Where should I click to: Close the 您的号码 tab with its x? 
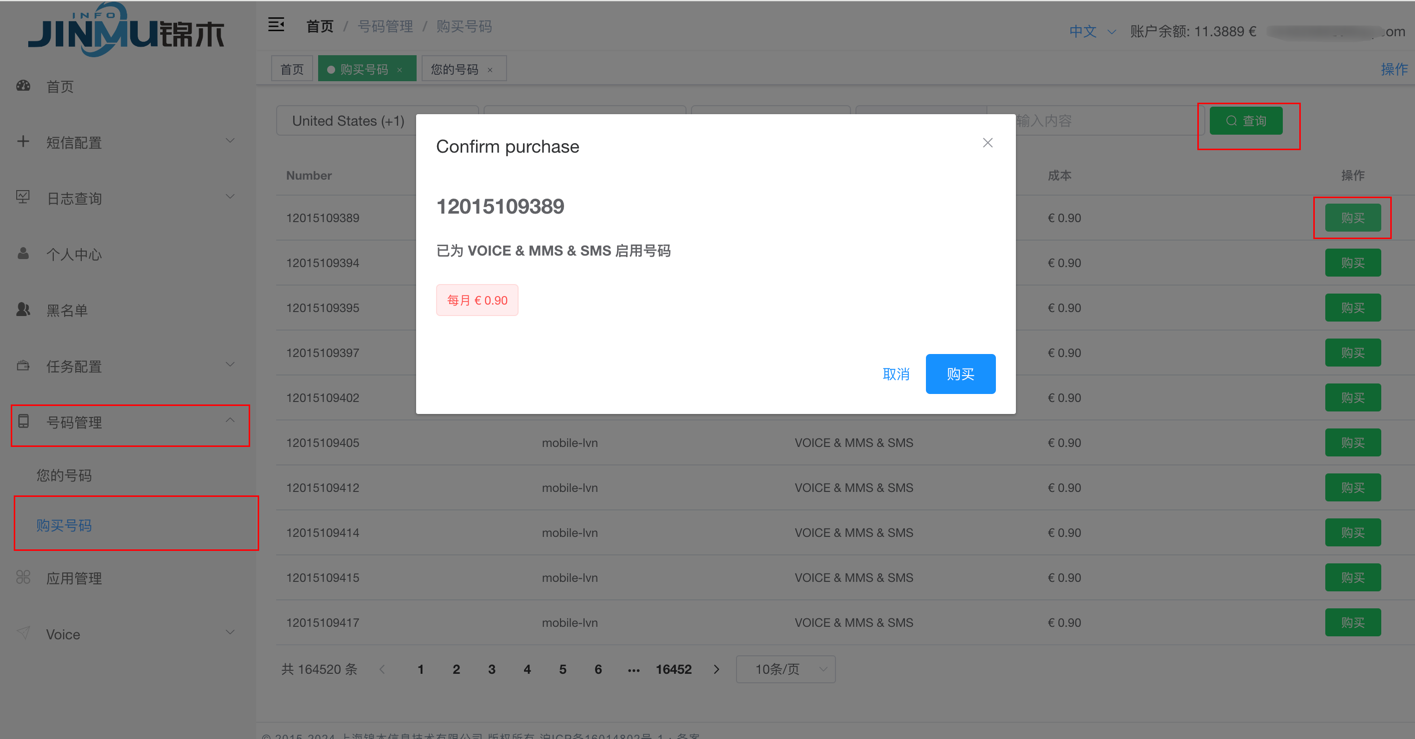click(490, 70)
